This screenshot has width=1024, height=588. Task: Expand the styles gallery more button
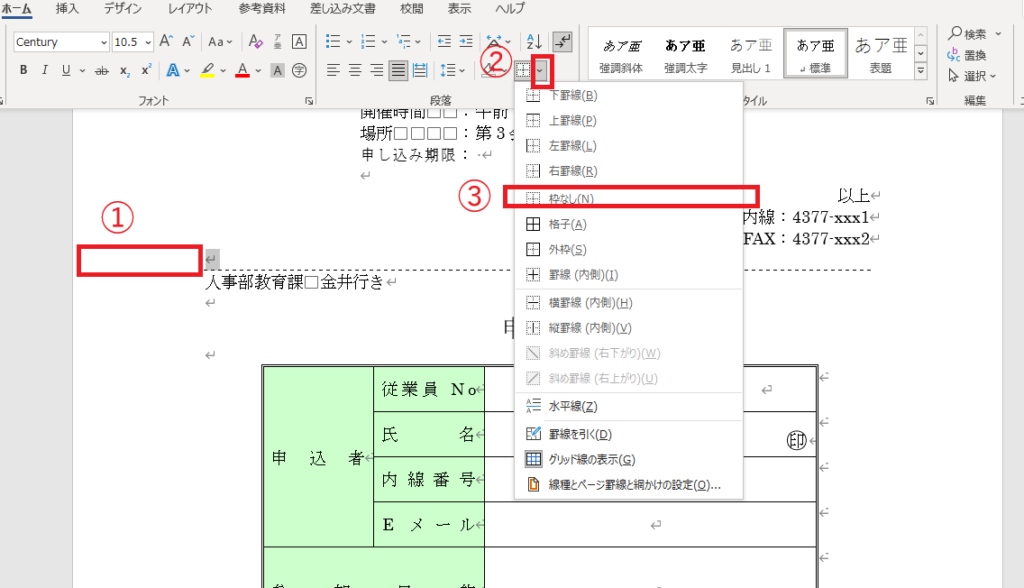tap(920, 71)
